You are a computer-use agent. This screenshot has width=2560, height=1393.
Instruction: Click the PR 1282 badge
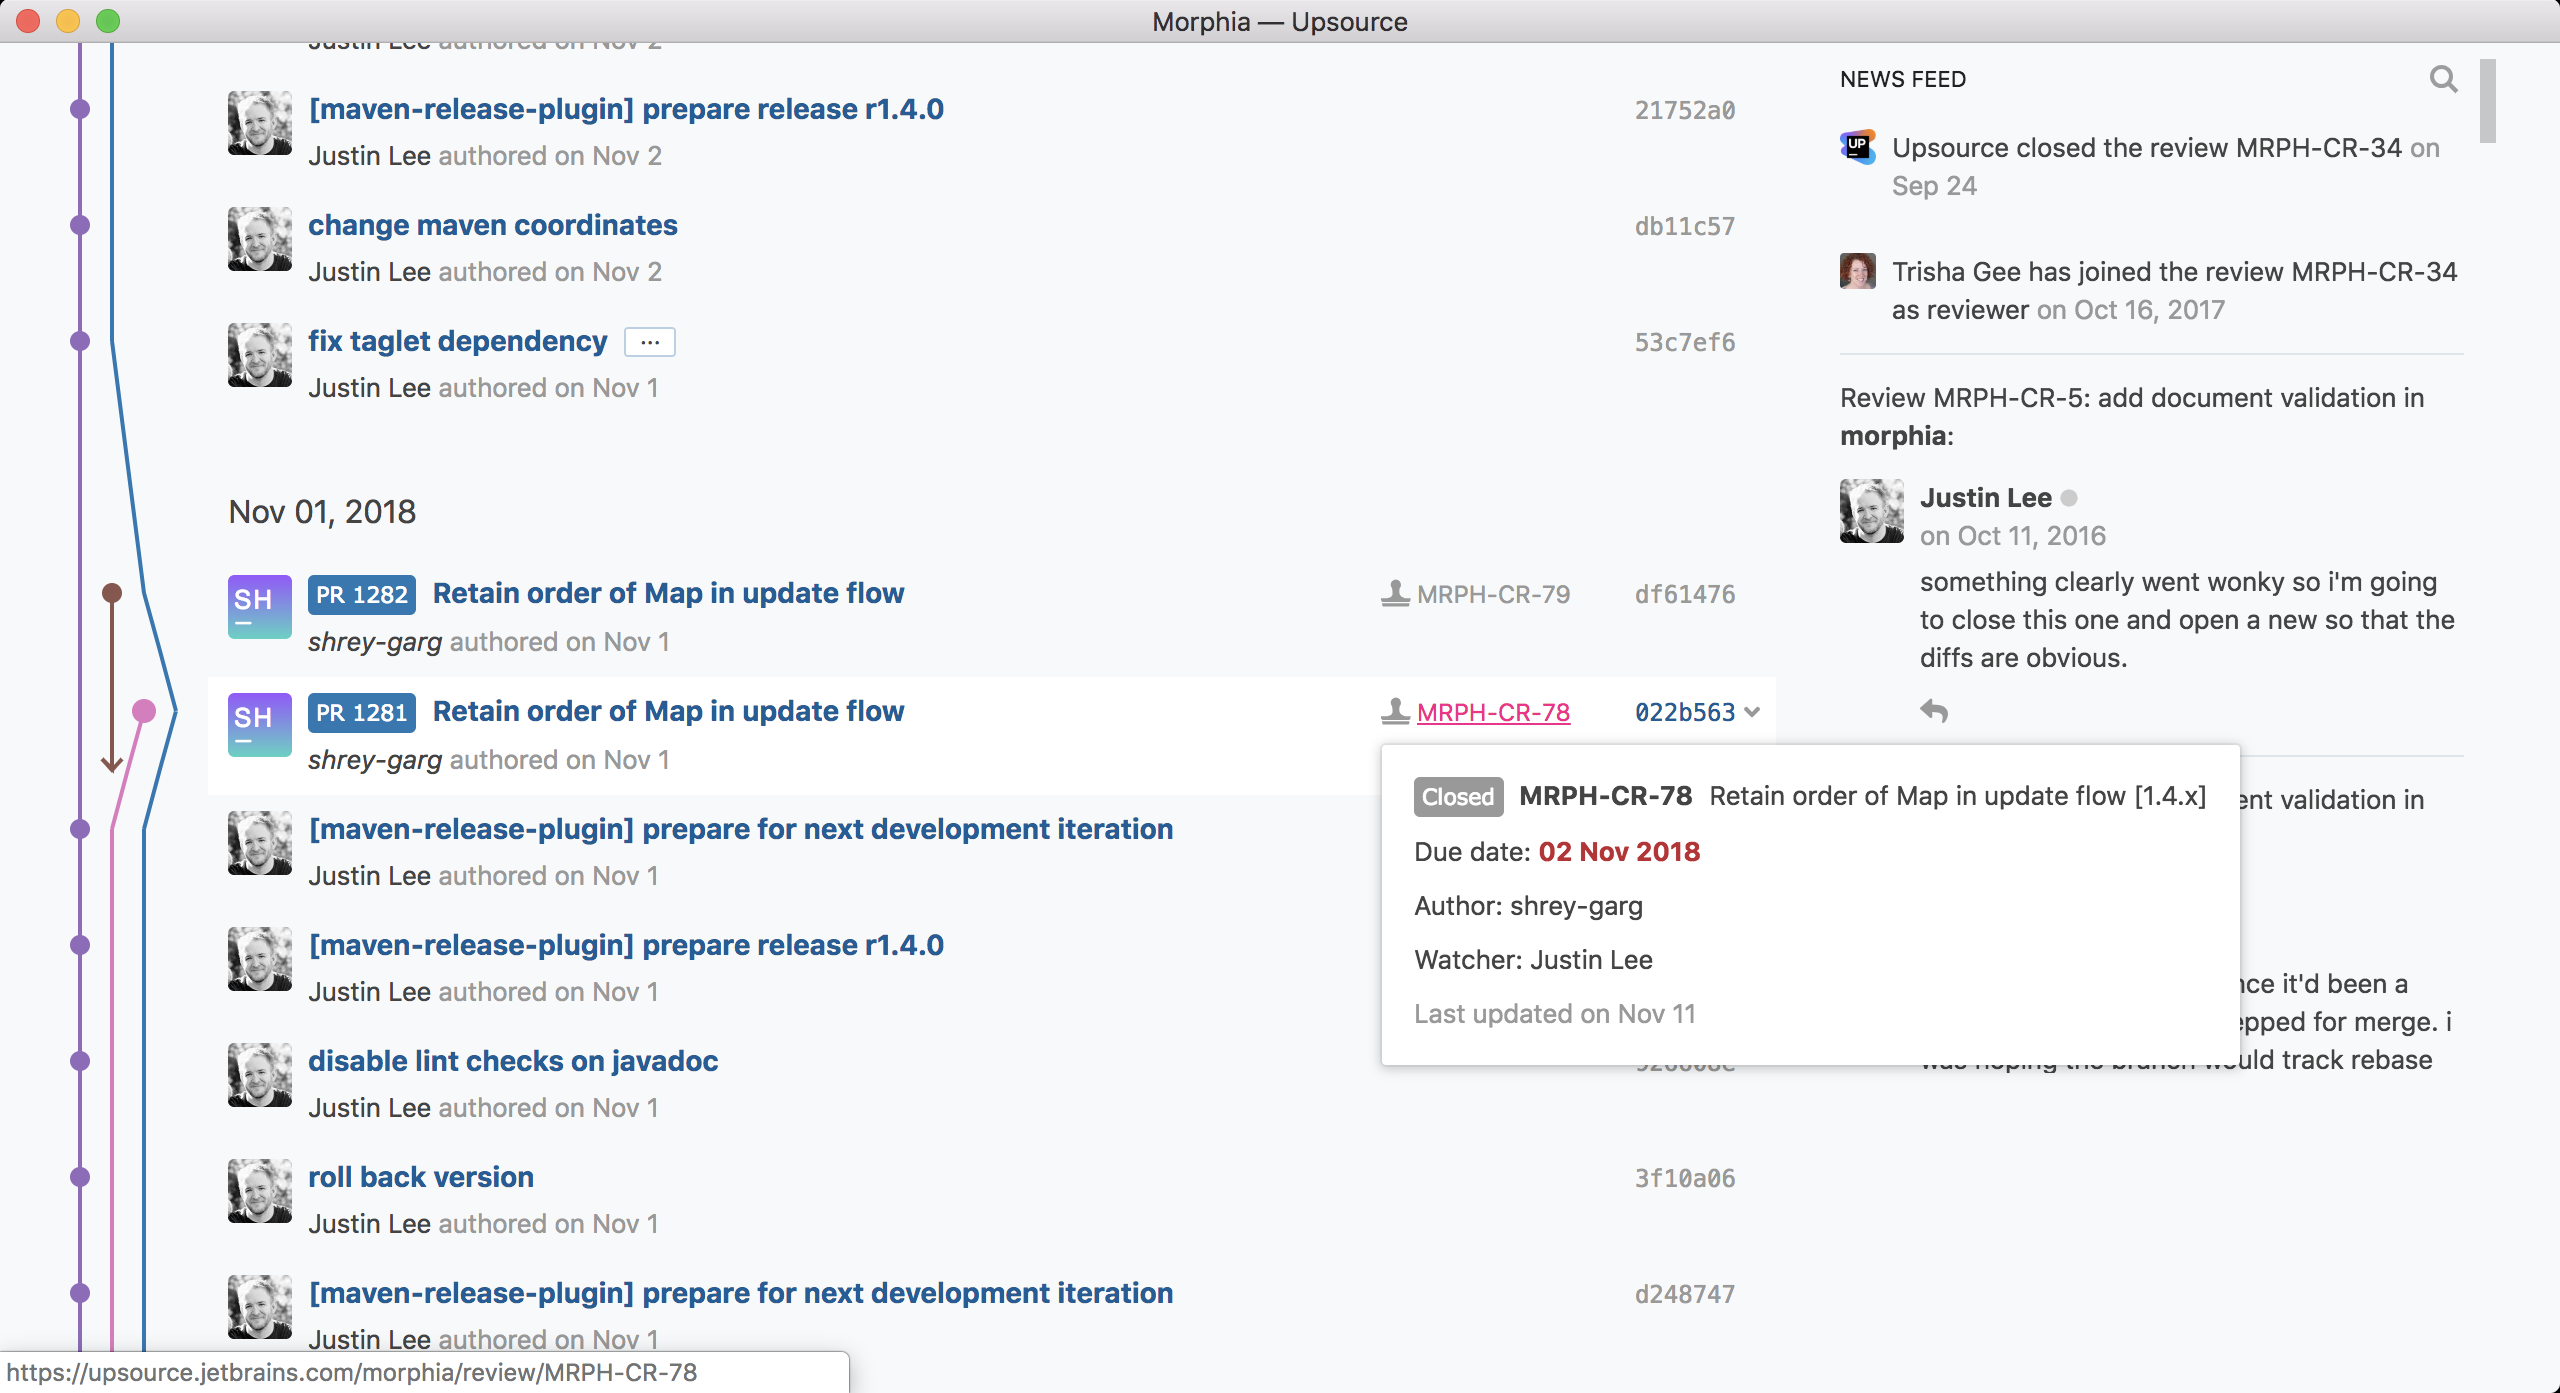click(x=362, y=595)
